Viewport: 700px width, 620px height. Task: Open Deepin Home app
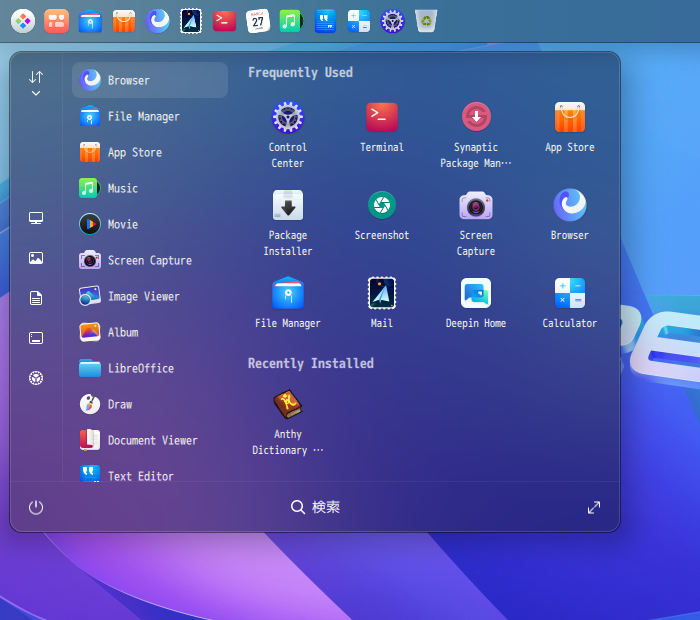(475, 294)
